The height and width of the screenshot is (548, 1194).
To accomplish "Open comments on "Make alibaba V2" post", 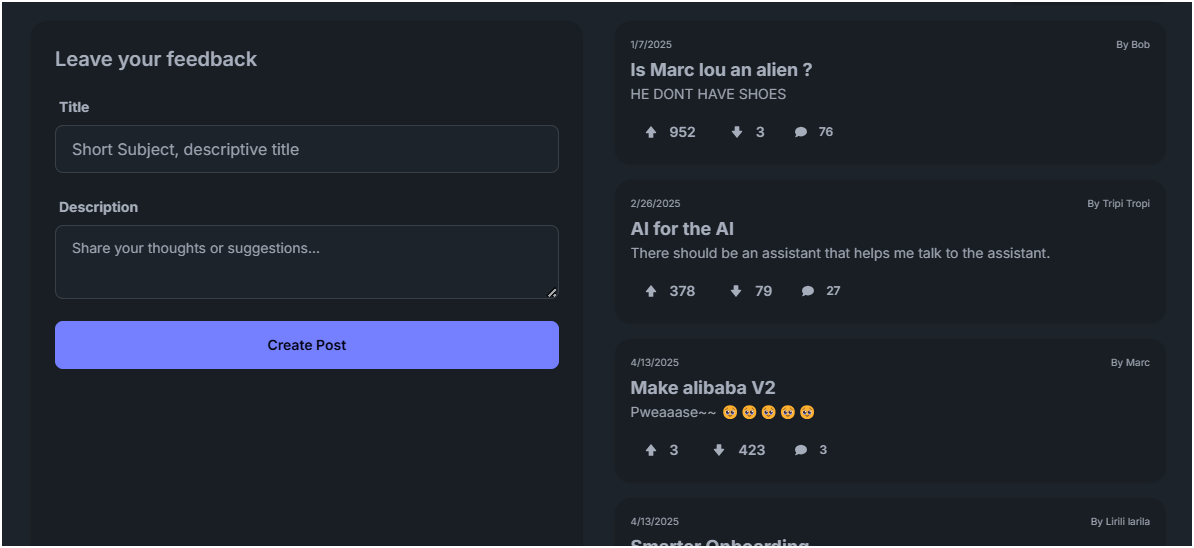I will coord(810,450).
